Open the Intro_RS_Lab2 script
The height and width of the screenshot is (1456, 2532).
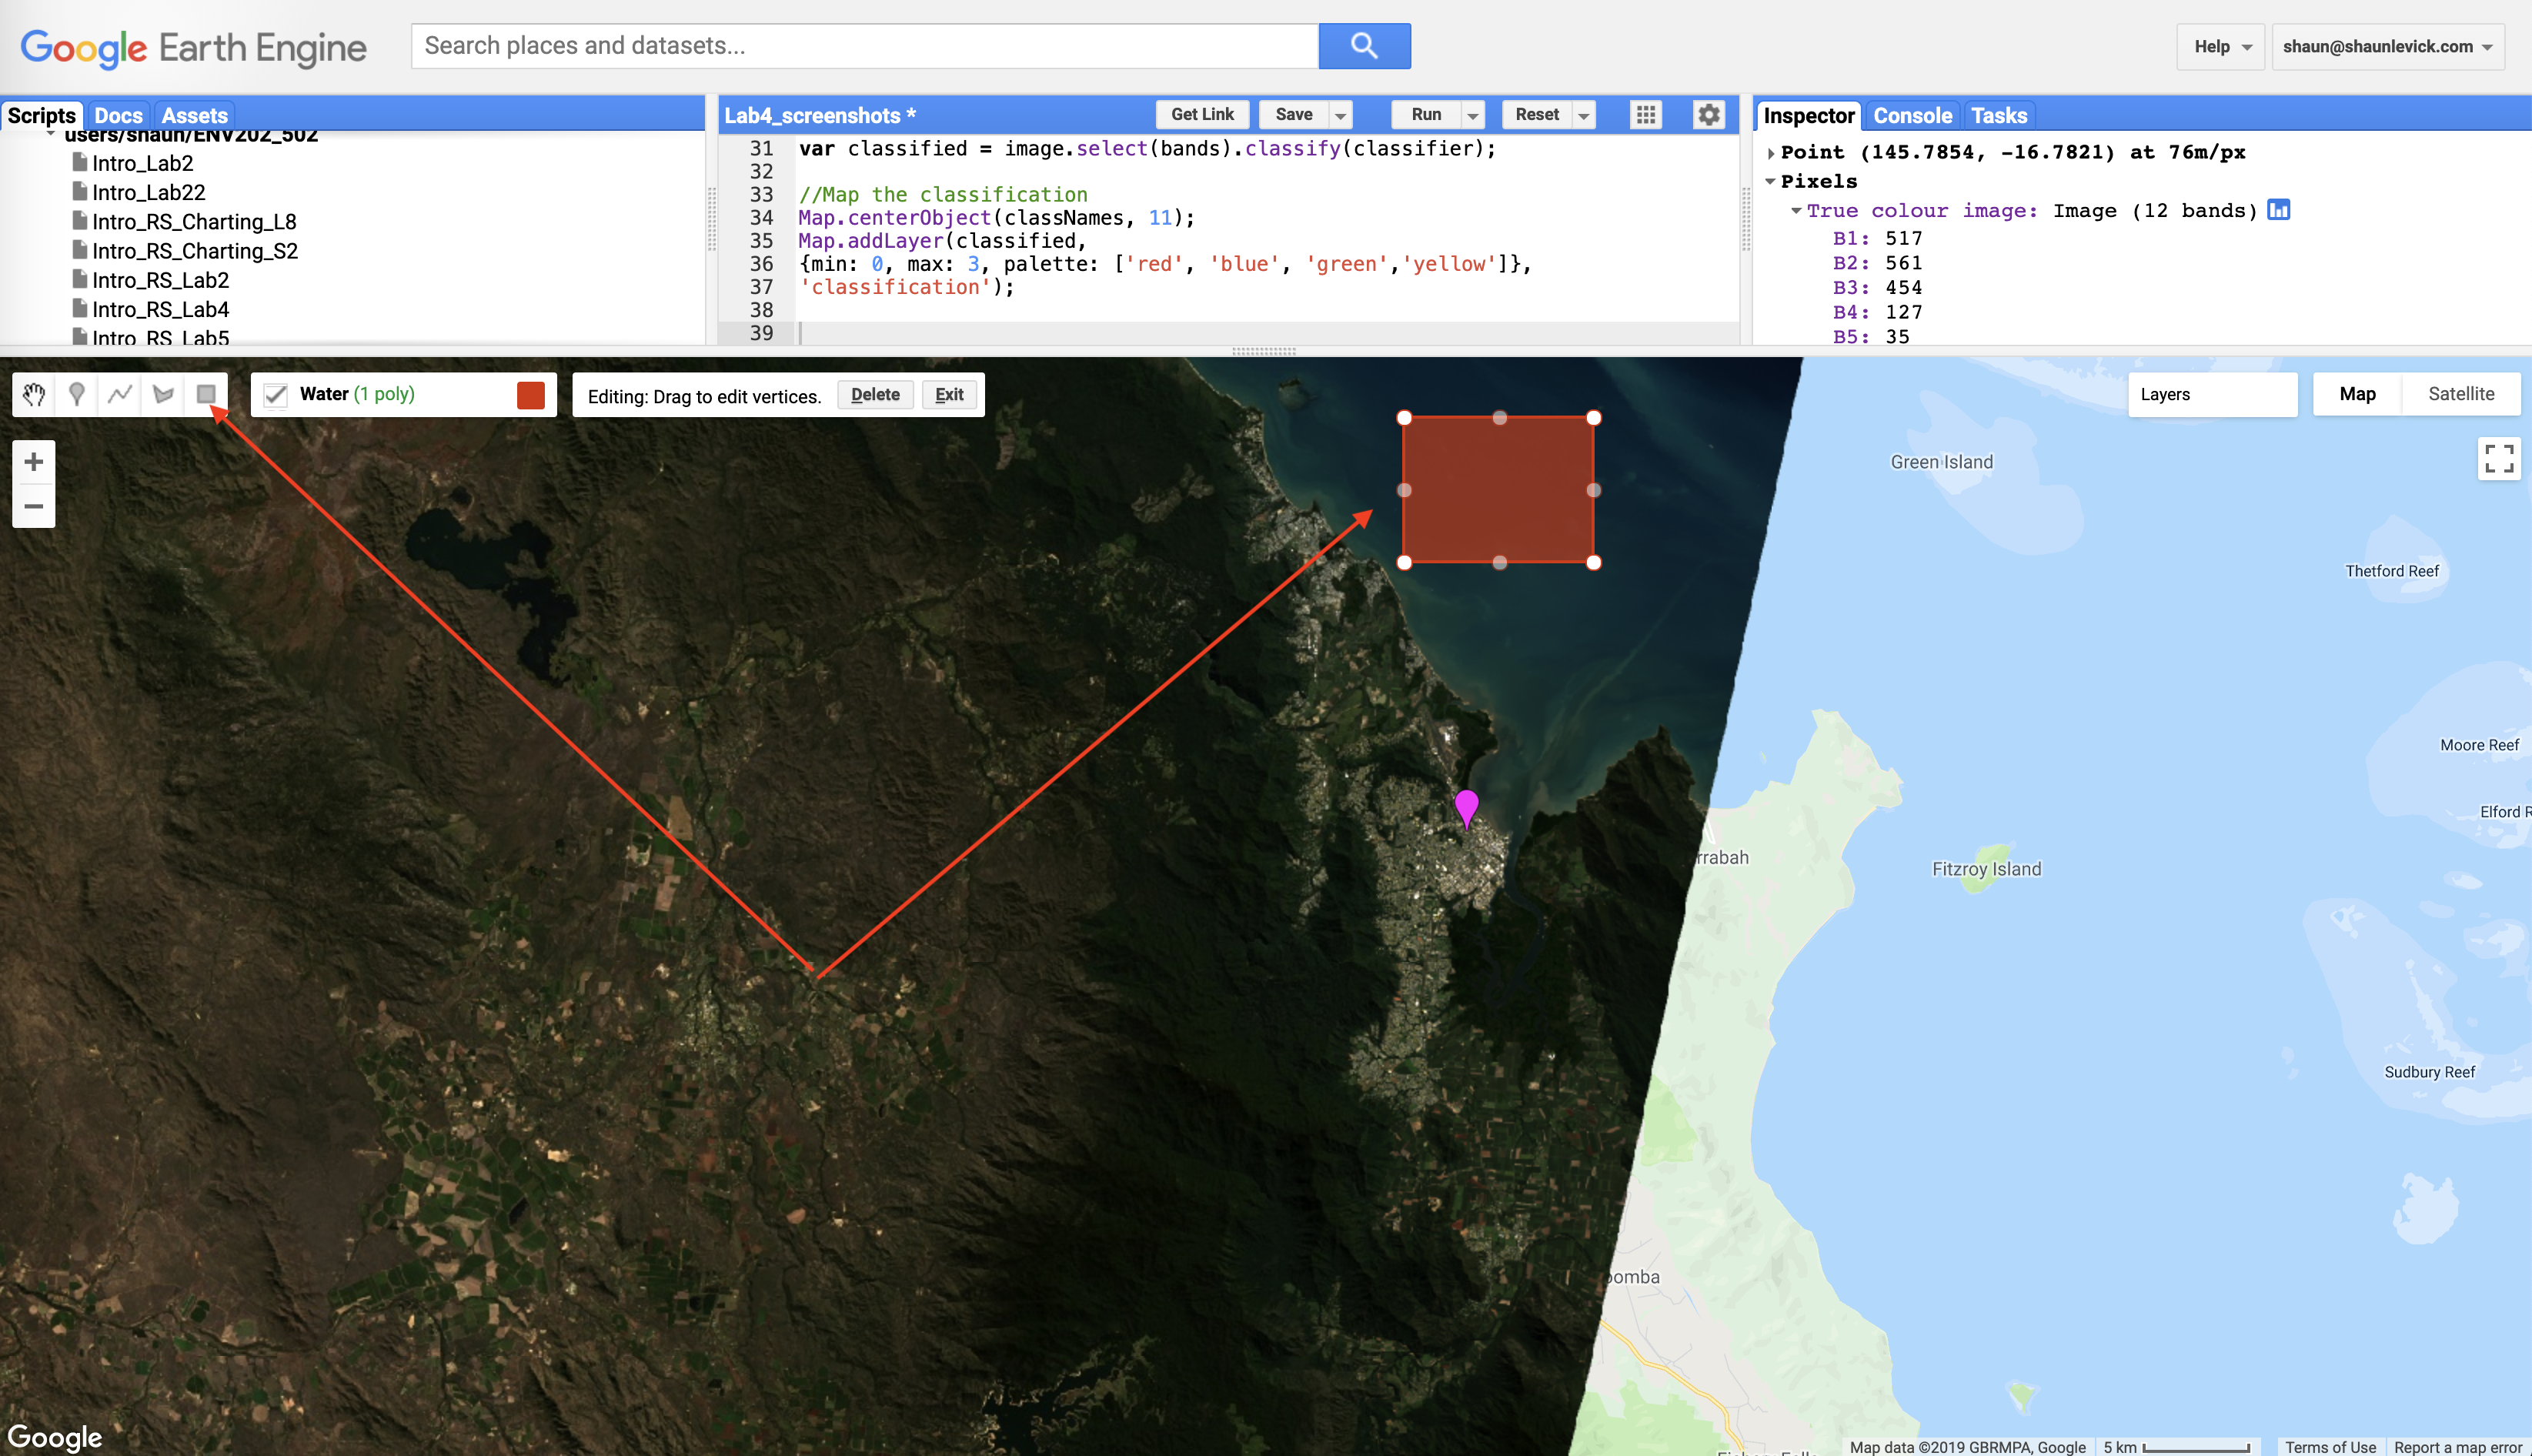tap(160, 280)
